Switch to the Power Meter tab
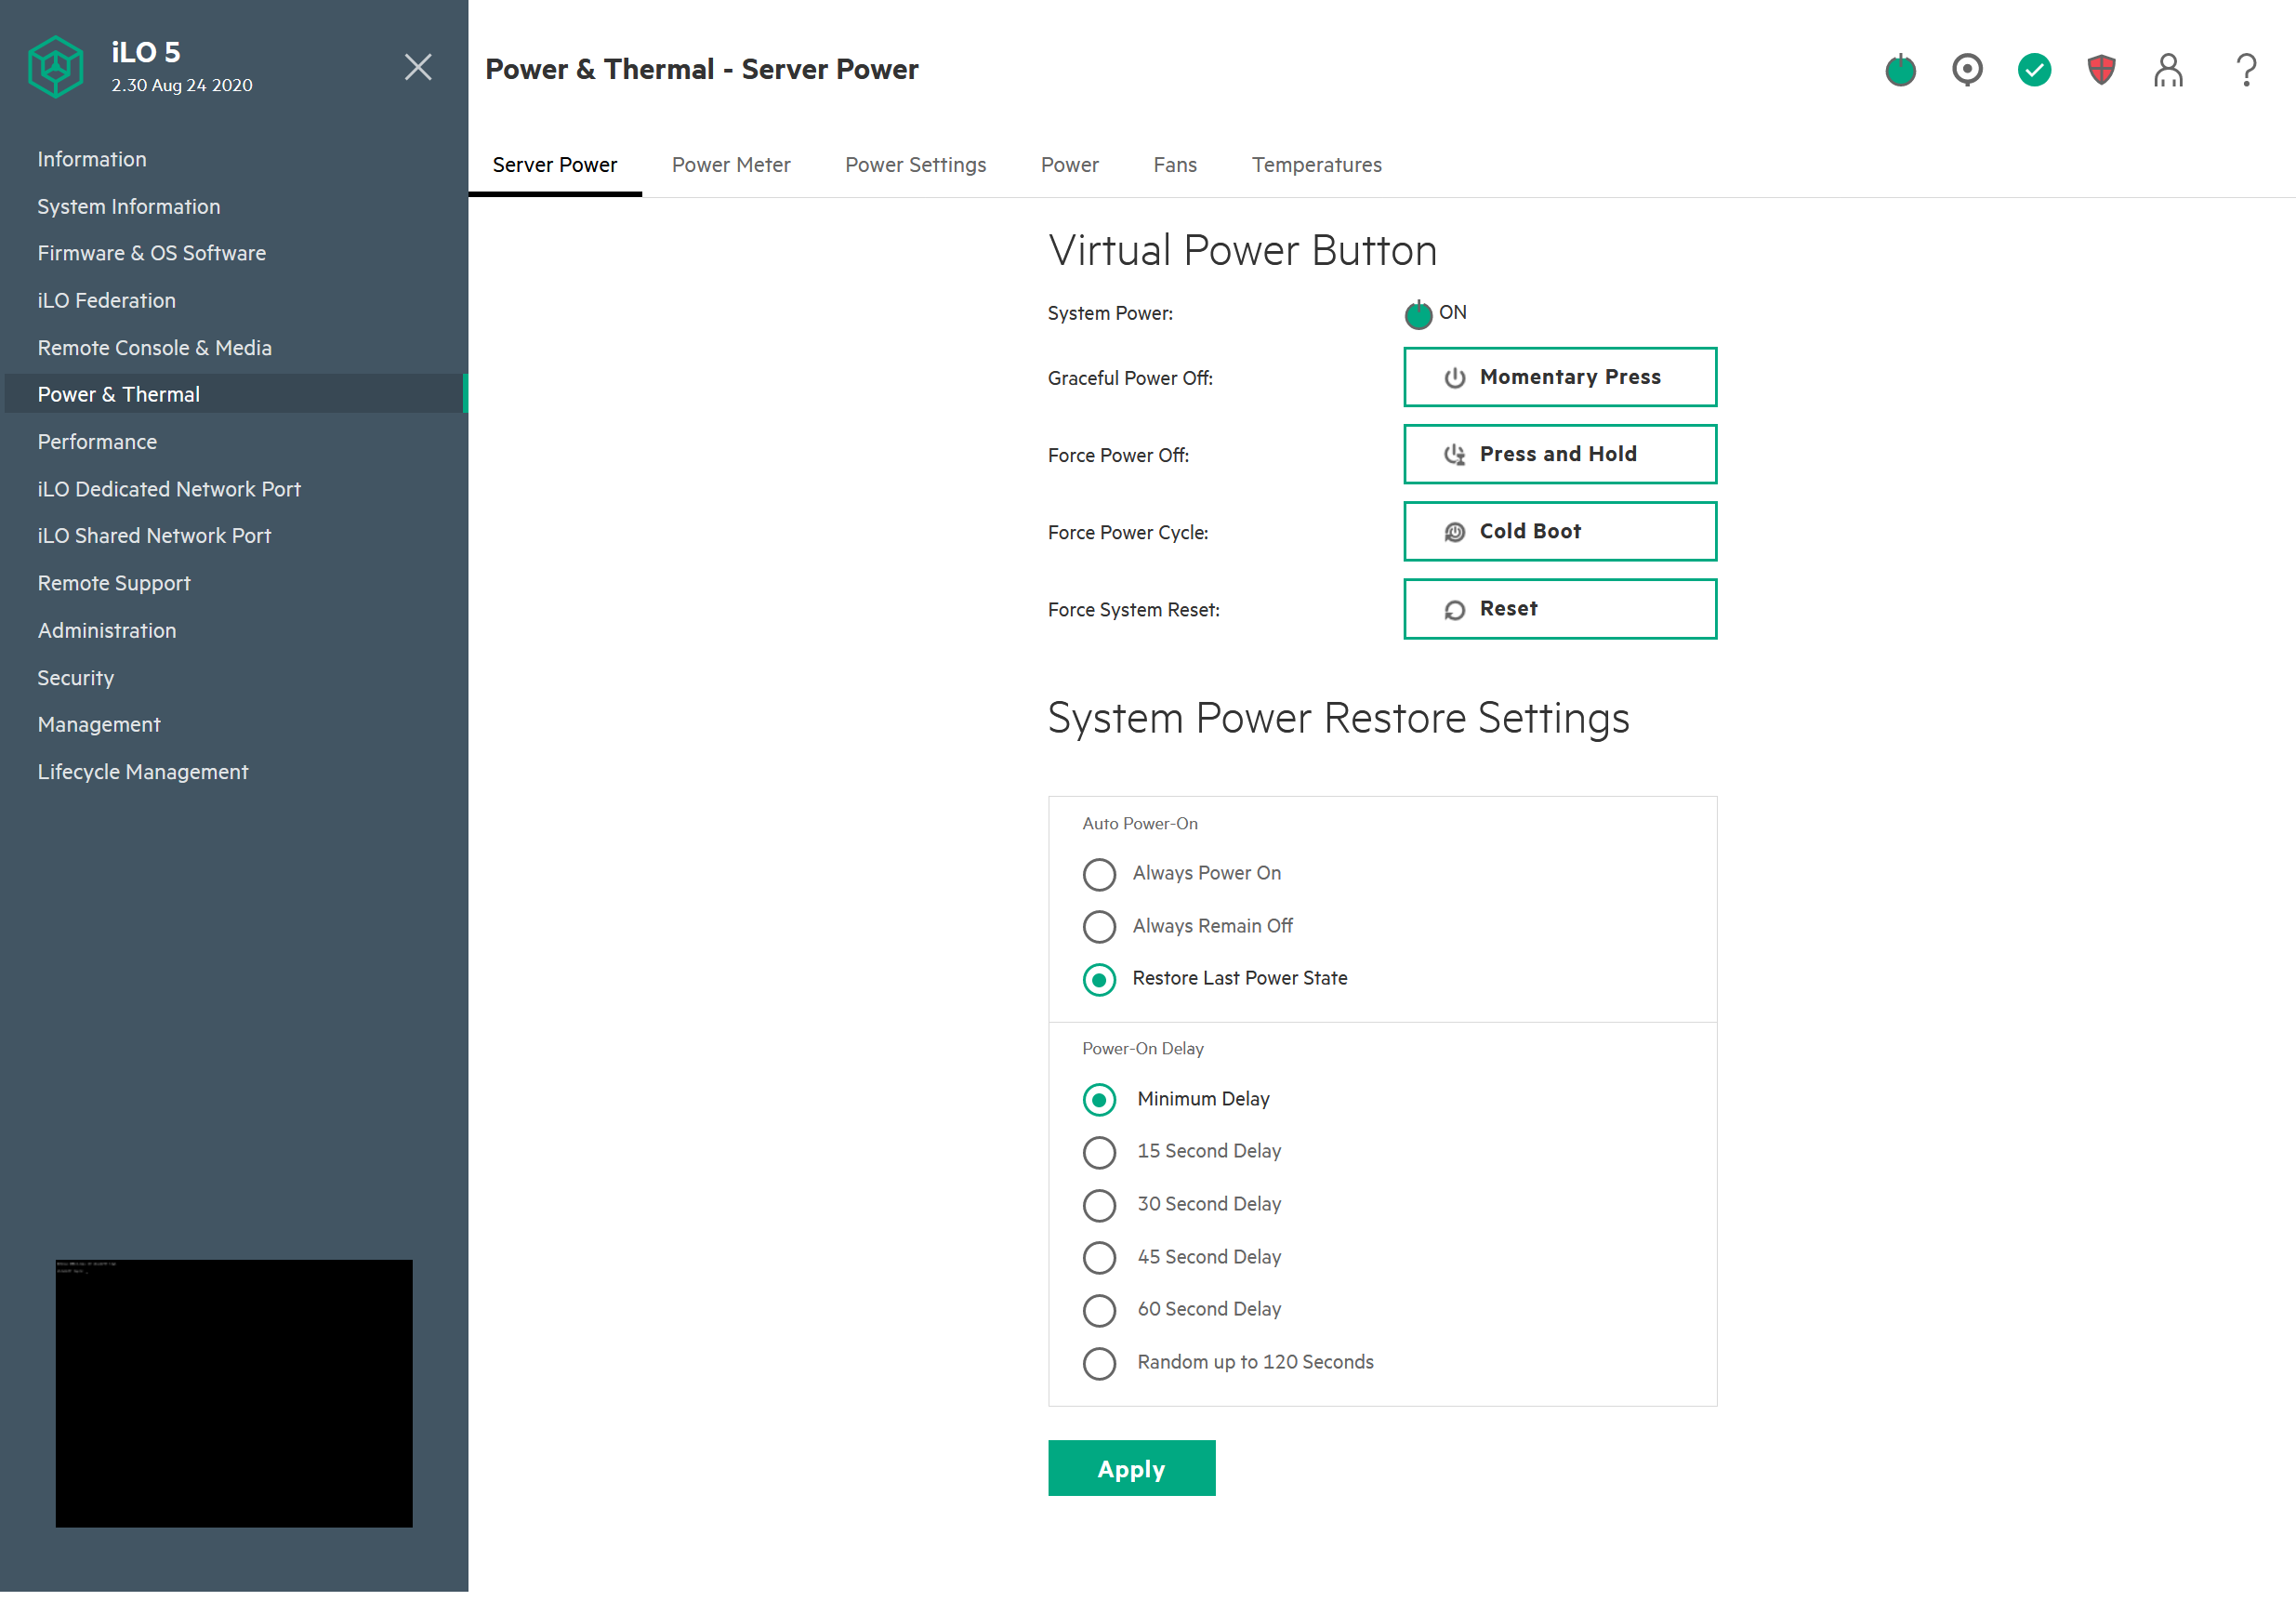This screenshot has height=1601, width=2296. (730, 165)
